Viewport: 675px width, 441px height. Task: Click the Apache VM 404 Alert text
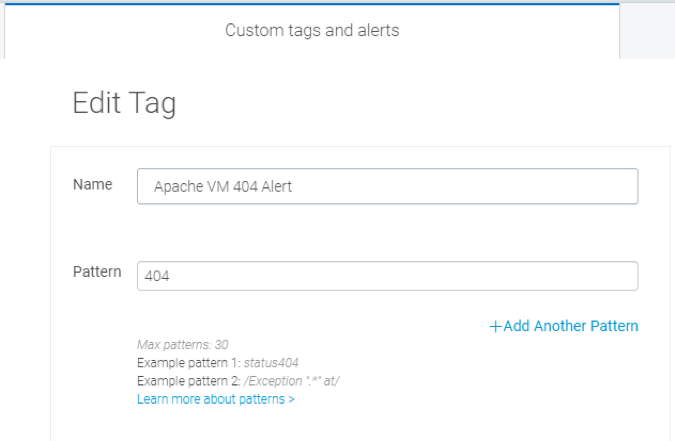pos(222,186)
